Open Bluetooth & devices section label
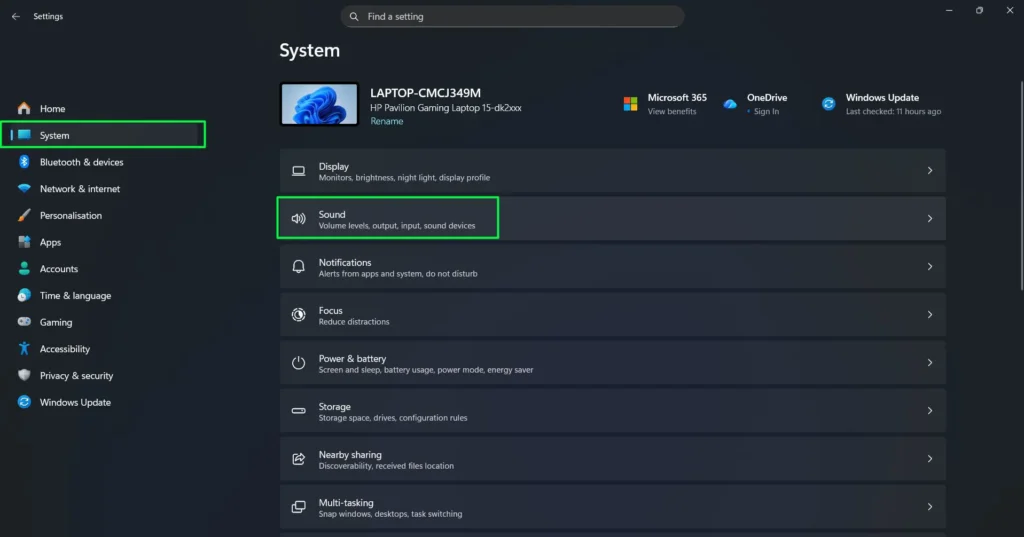Image resolution: width=1024 pixels, height=537 pixels. [82, 162]
